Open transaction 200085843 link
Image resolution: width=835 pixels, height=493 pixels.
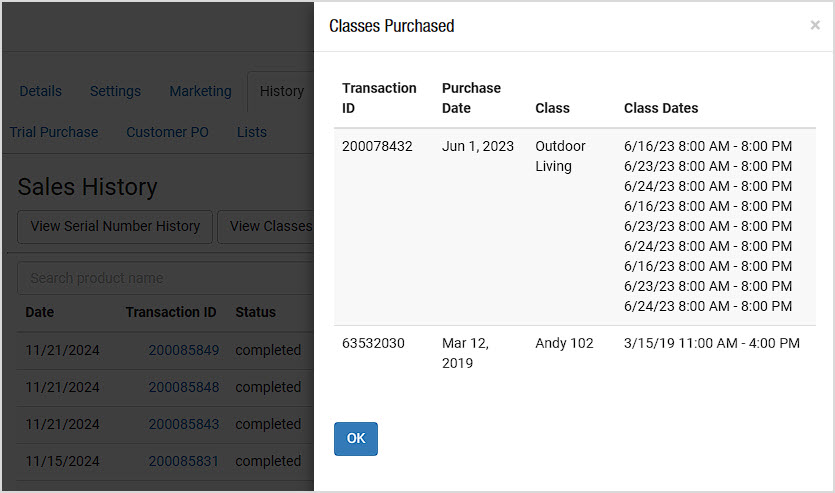point(184,424)
